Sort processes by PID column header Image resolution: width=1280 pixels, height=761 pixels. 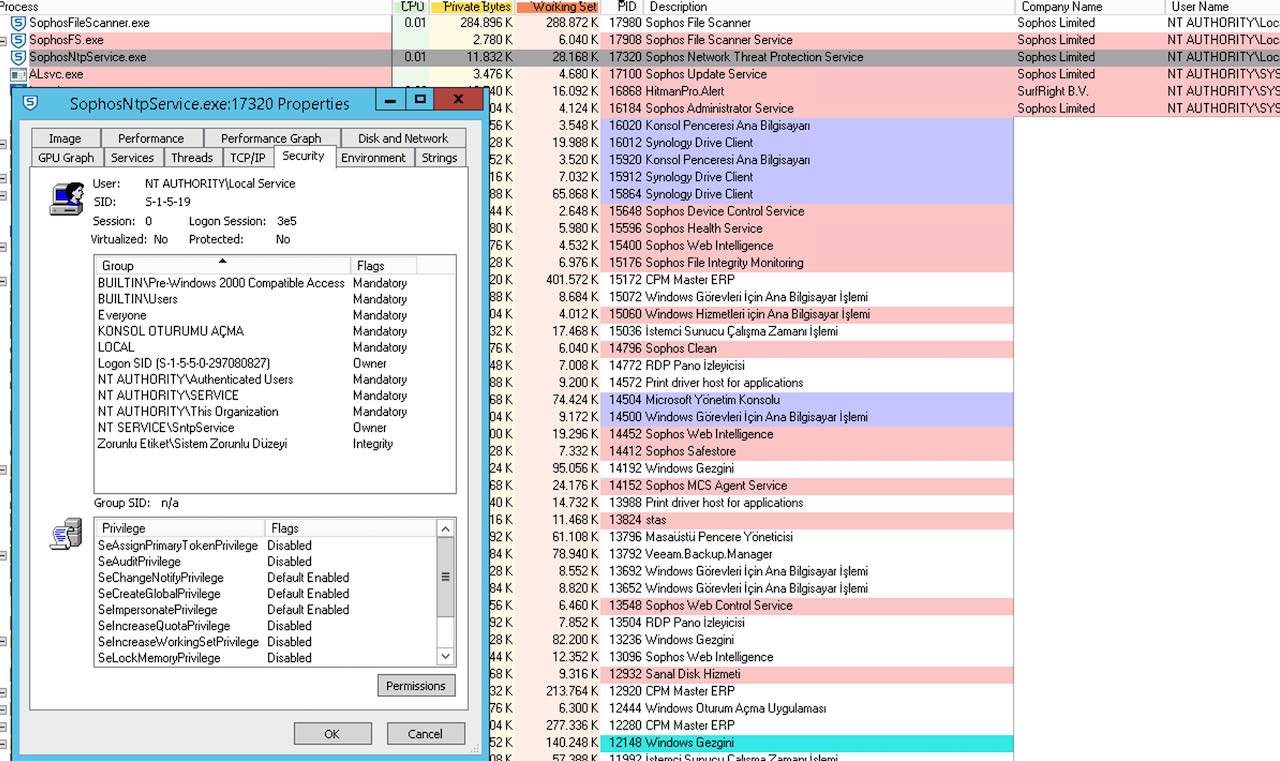pyautogui.click(x=623, y=7)
